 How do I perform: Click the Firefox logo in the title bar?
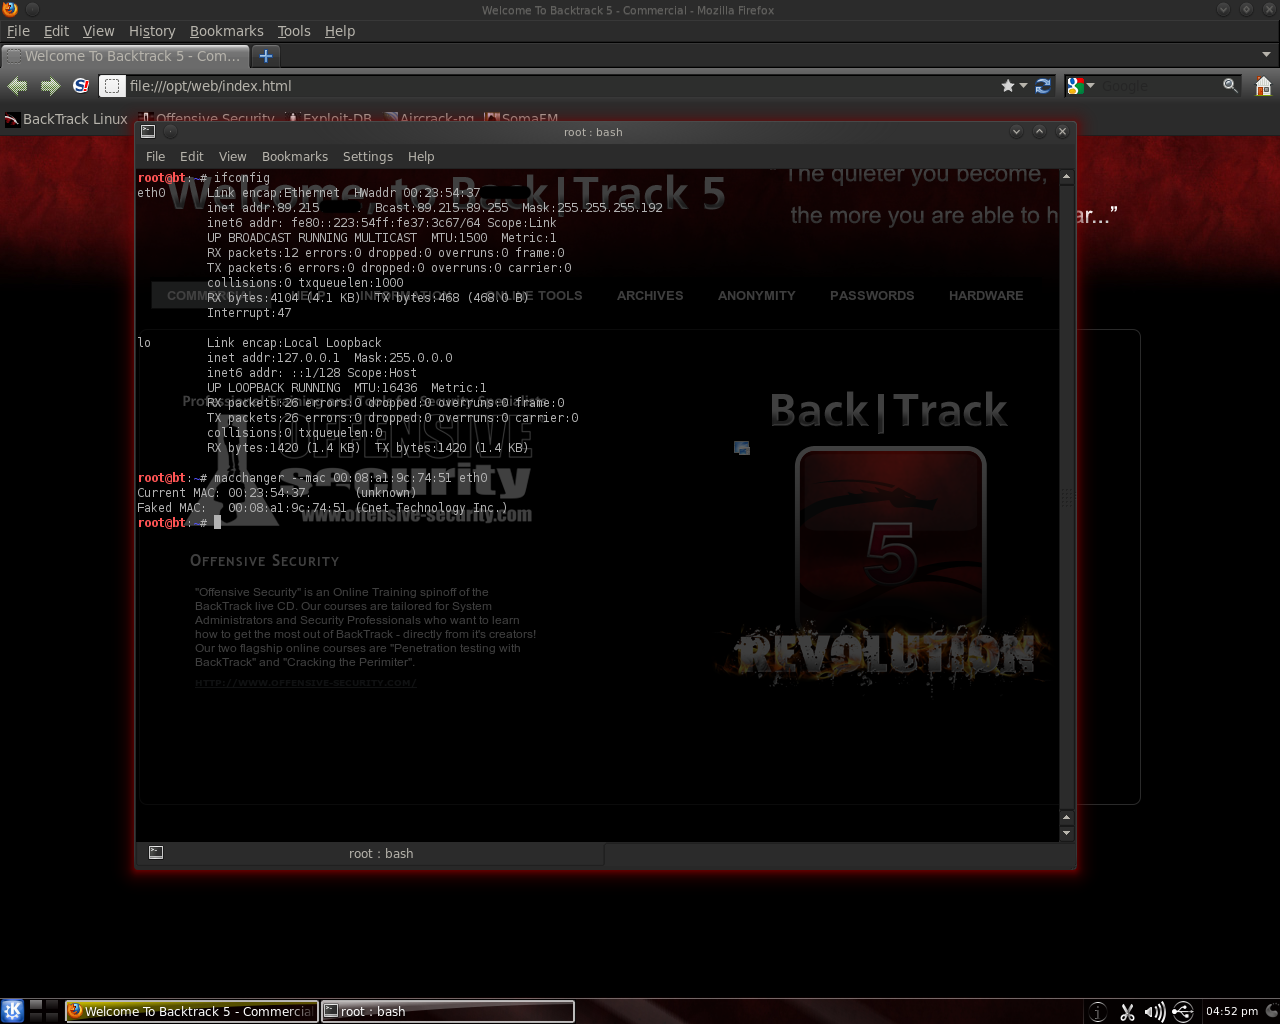click(x=10, y=9)
